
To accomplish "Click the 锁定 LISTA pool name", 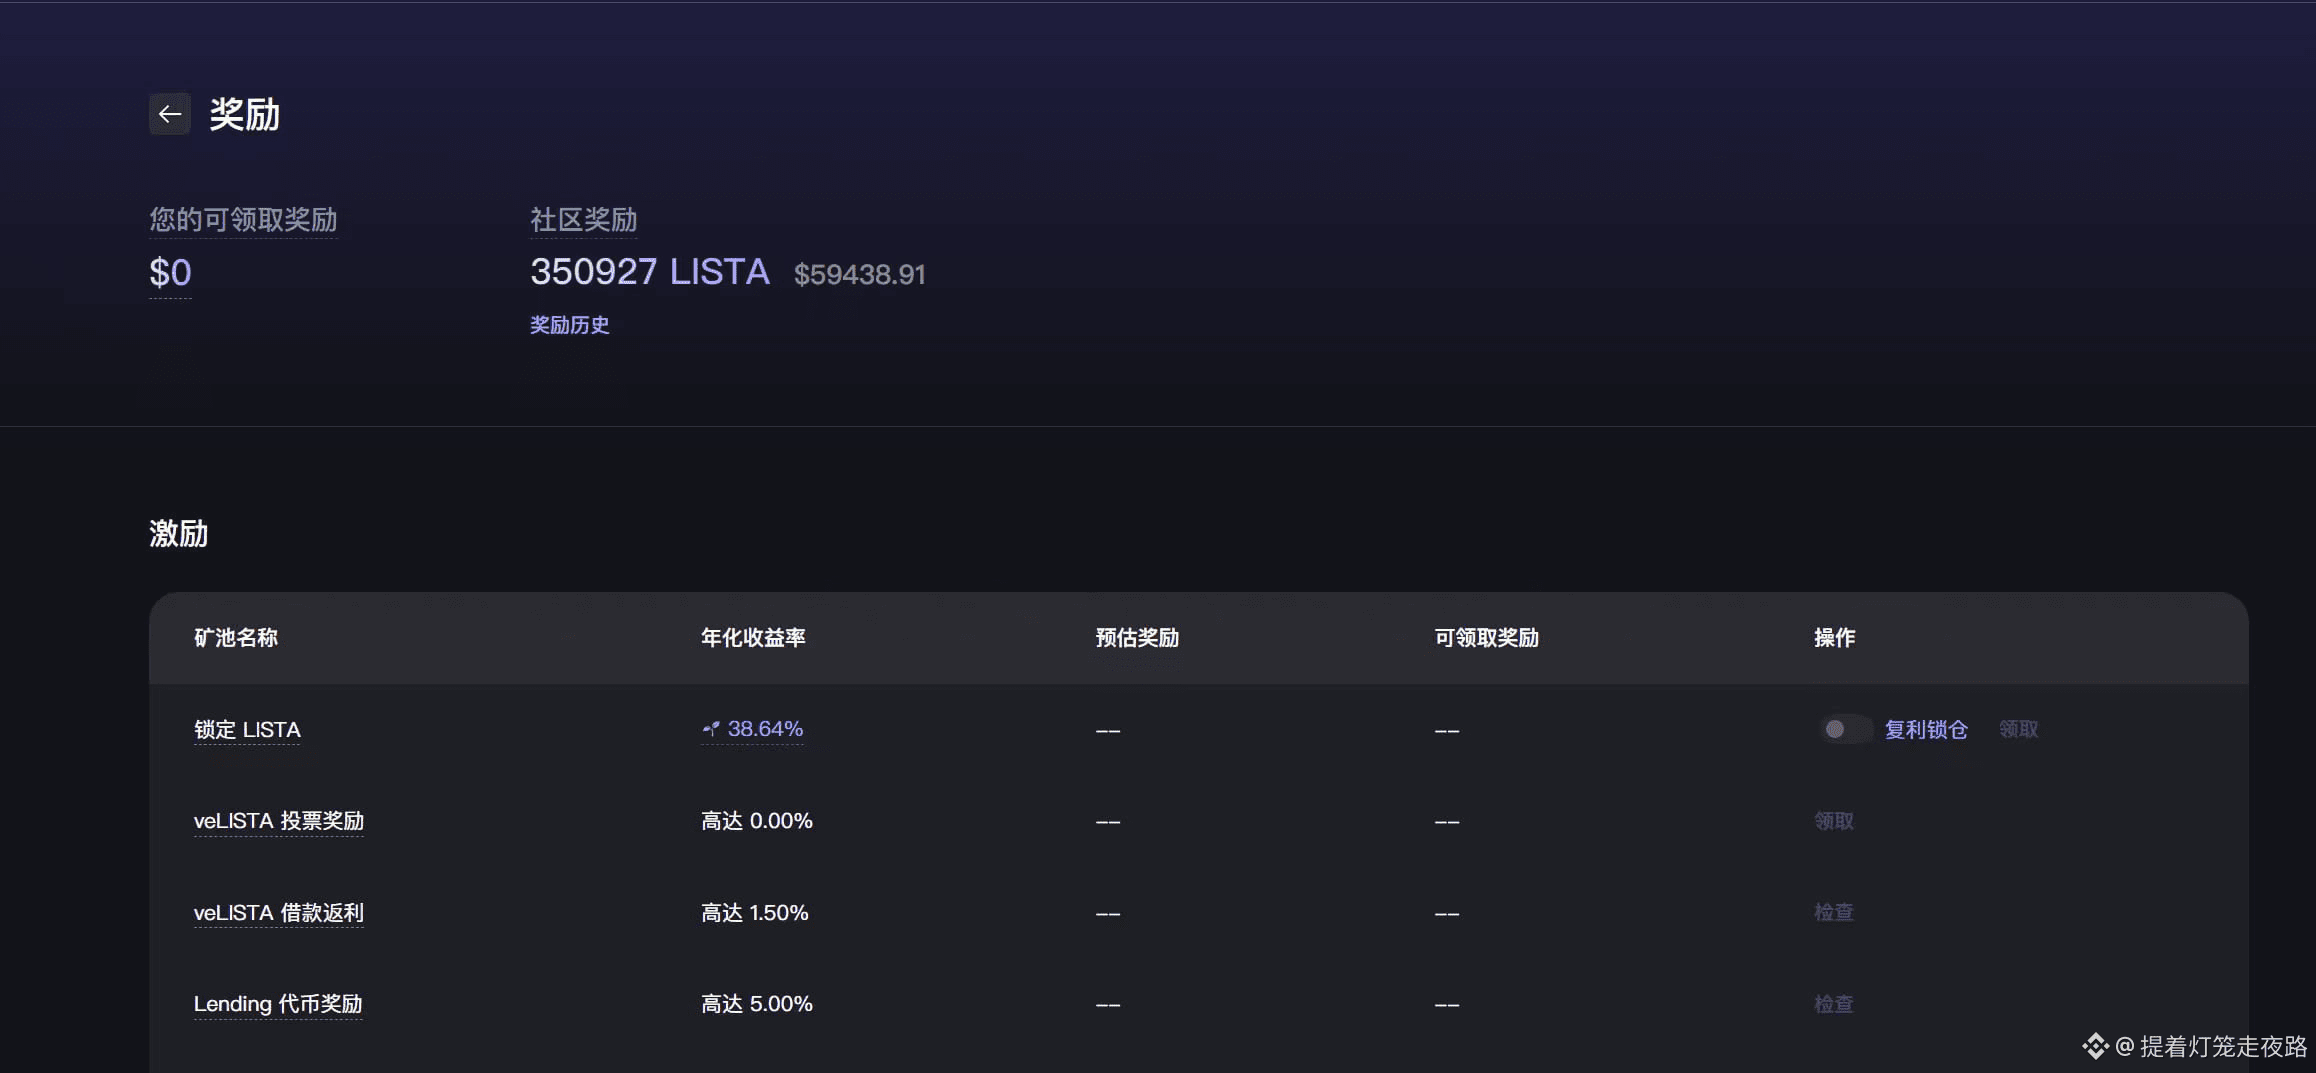I will [x=247, y=730].
